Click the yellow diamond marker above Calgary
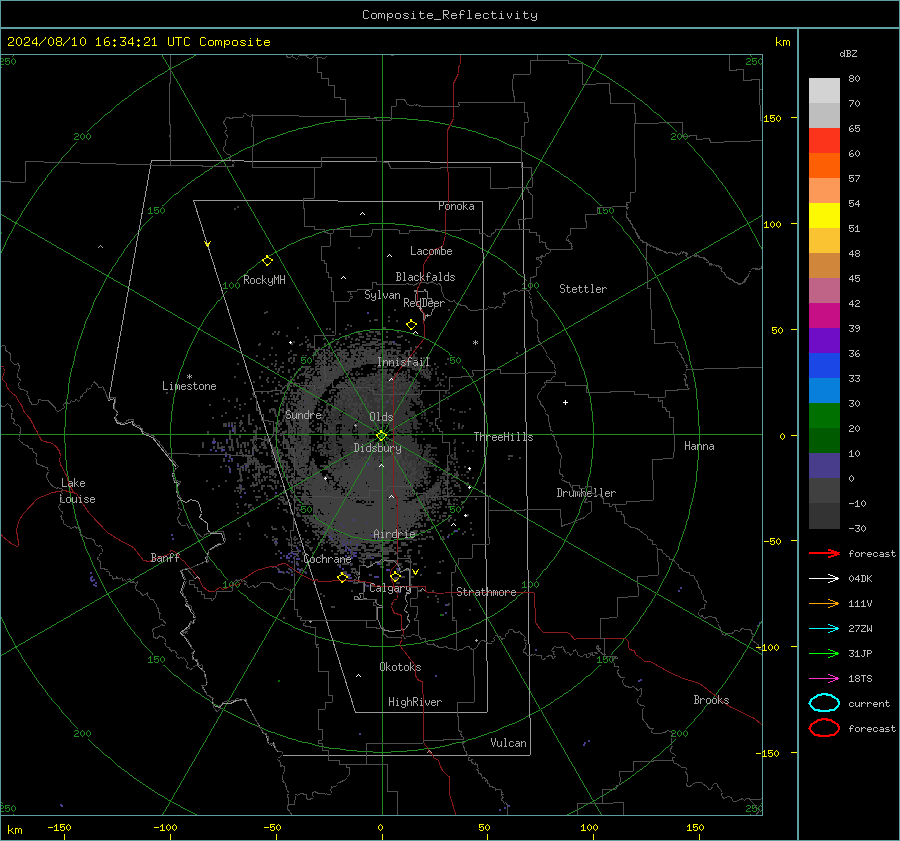Screen dimensions: 900x841 coord(395,576)
